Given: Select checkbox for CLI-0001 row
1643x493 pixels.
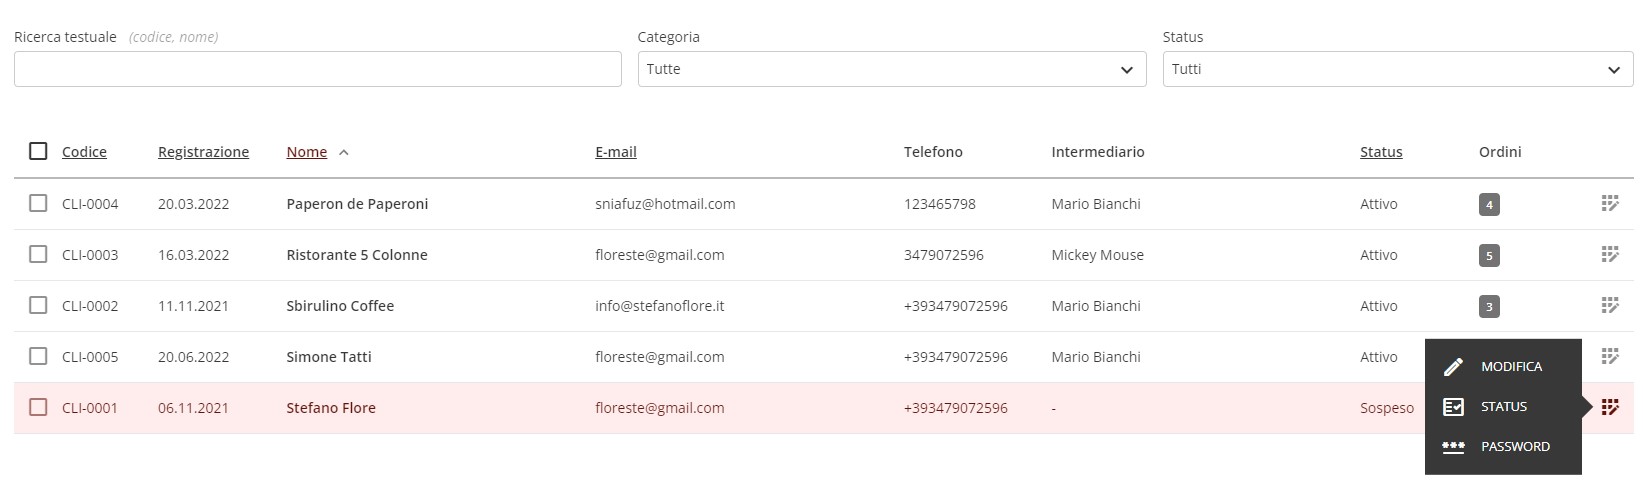Looking at the screenshot, I should (38, 407).
